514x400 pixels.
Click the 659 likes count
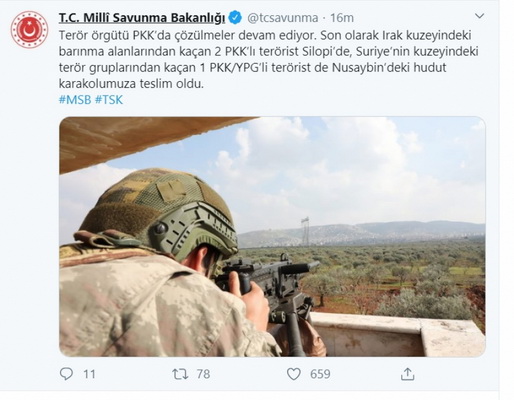320,374
